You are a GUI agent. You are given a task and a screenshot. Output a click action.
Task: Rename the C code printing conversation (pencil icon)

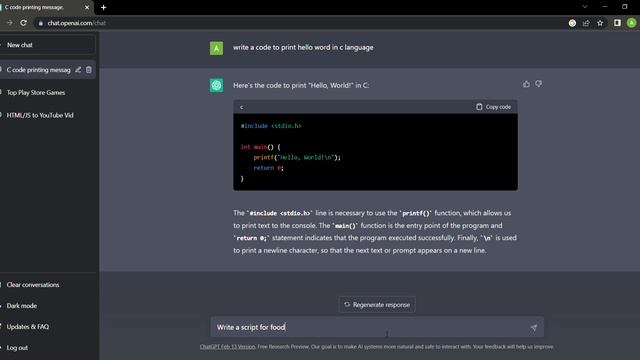click(x=78, y=70)
